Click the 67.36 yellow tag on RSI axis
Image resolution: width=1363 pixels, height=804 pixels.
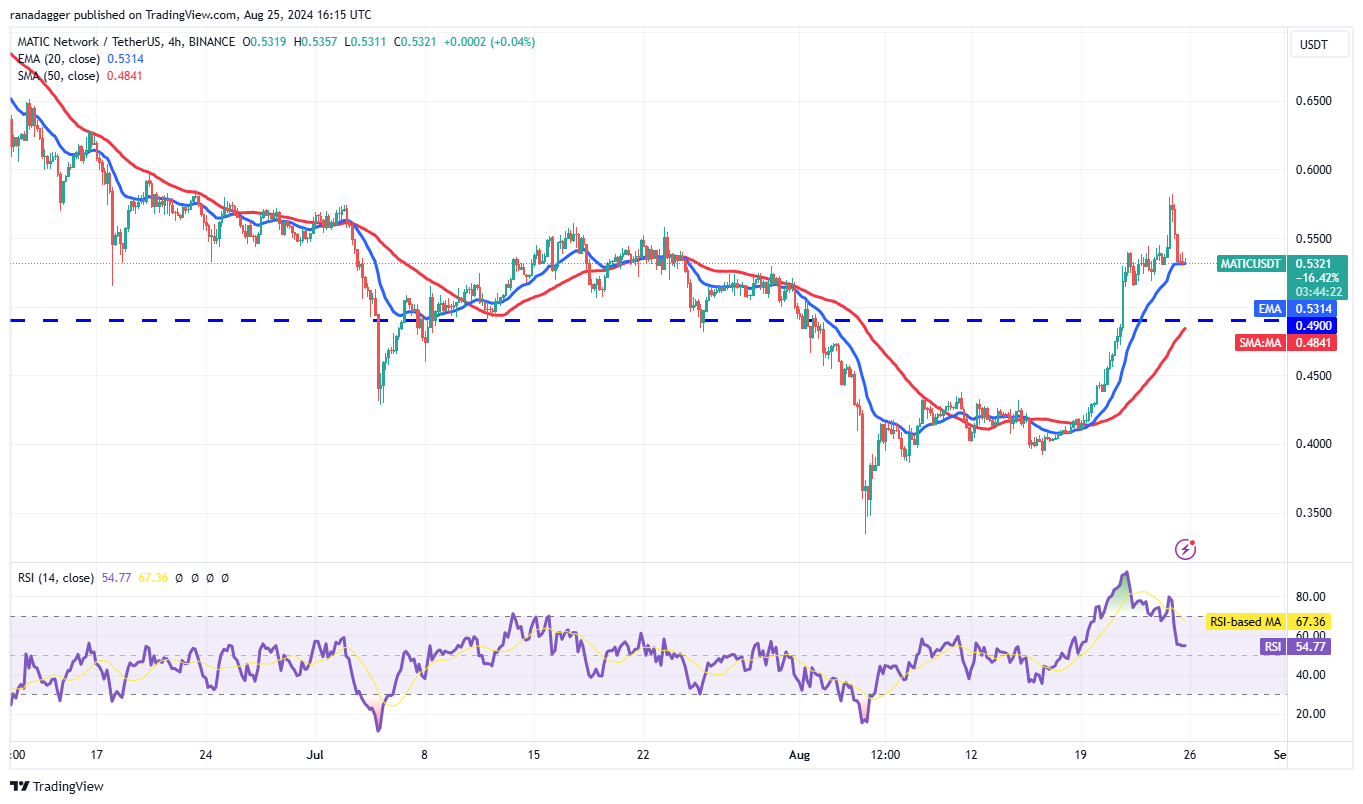coord(1310,622)
